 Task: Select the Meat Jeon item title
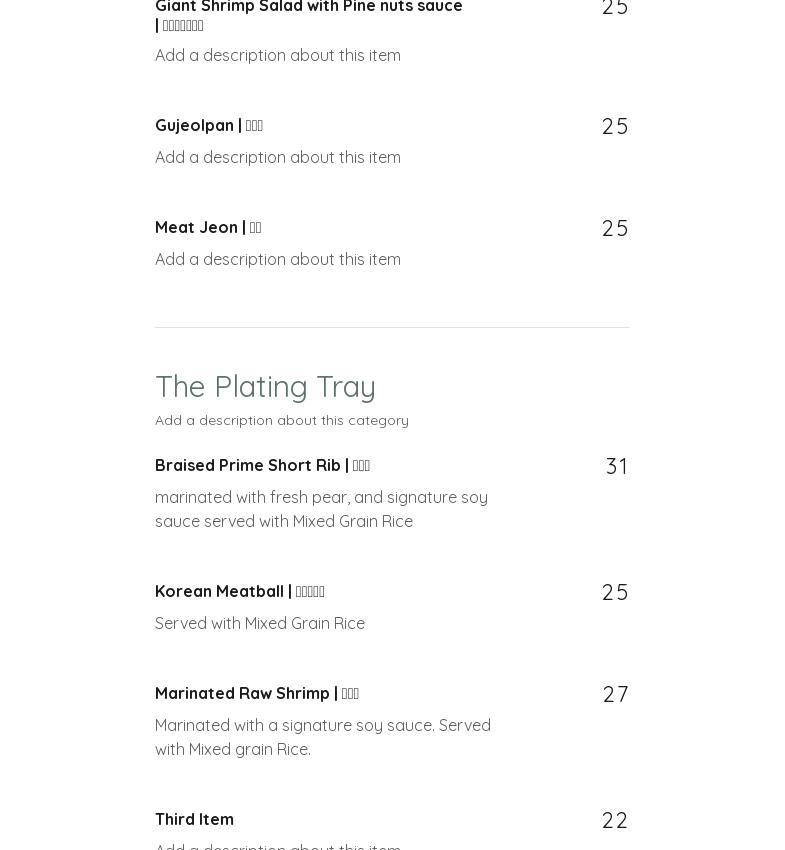(x=207, y=227)
